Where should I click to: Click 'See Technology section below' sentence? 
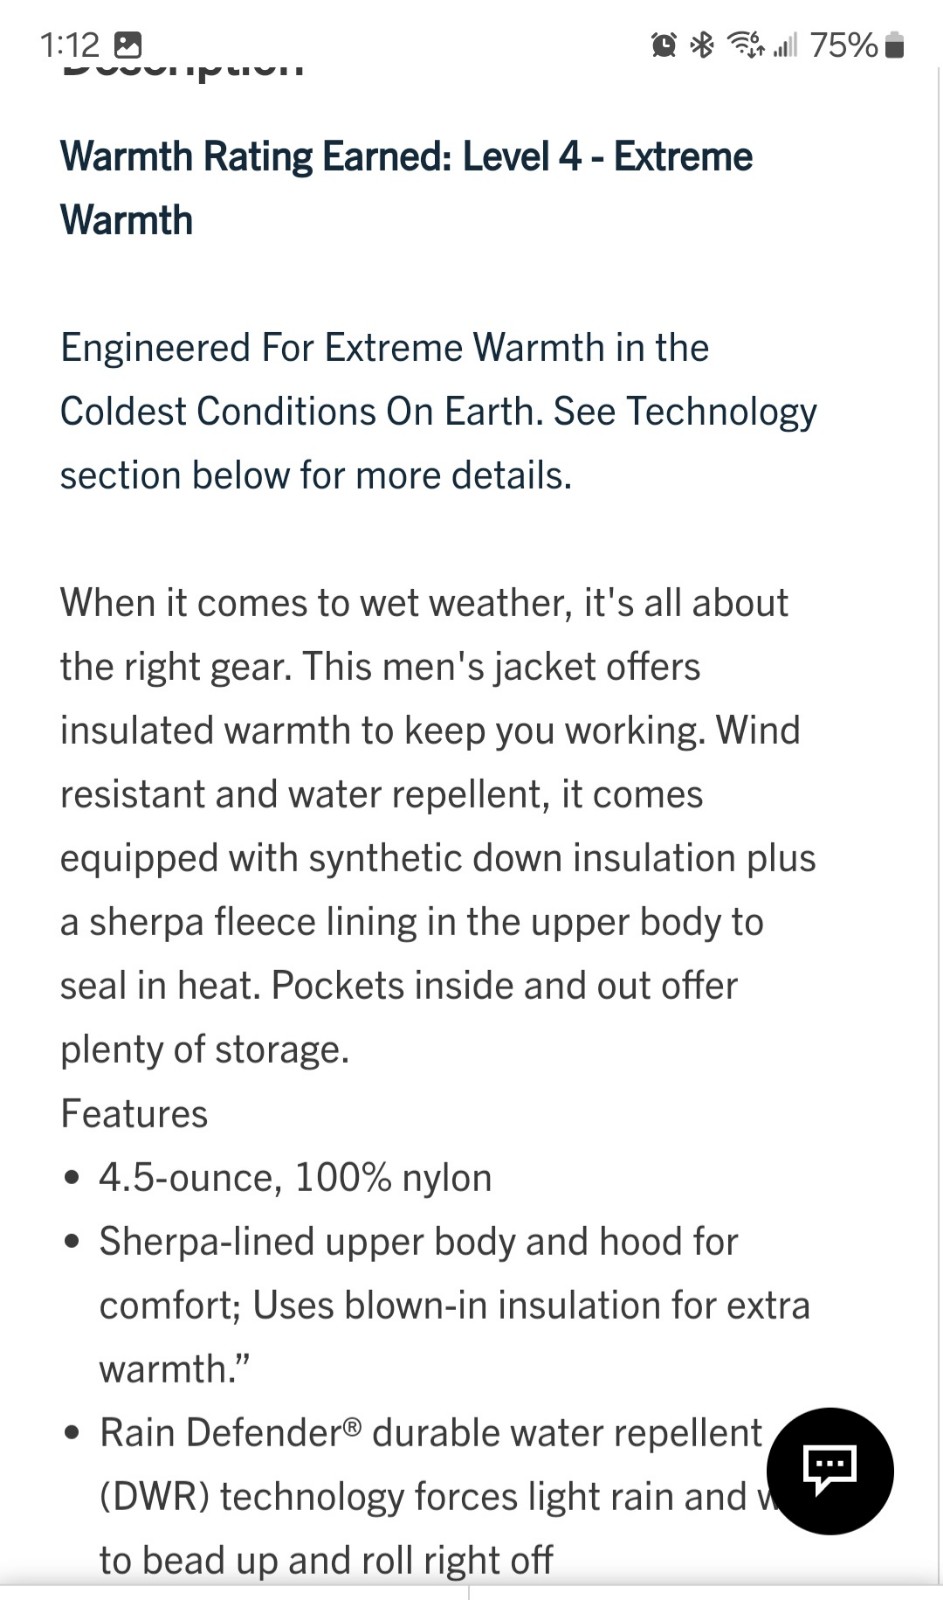click(438, 443)
